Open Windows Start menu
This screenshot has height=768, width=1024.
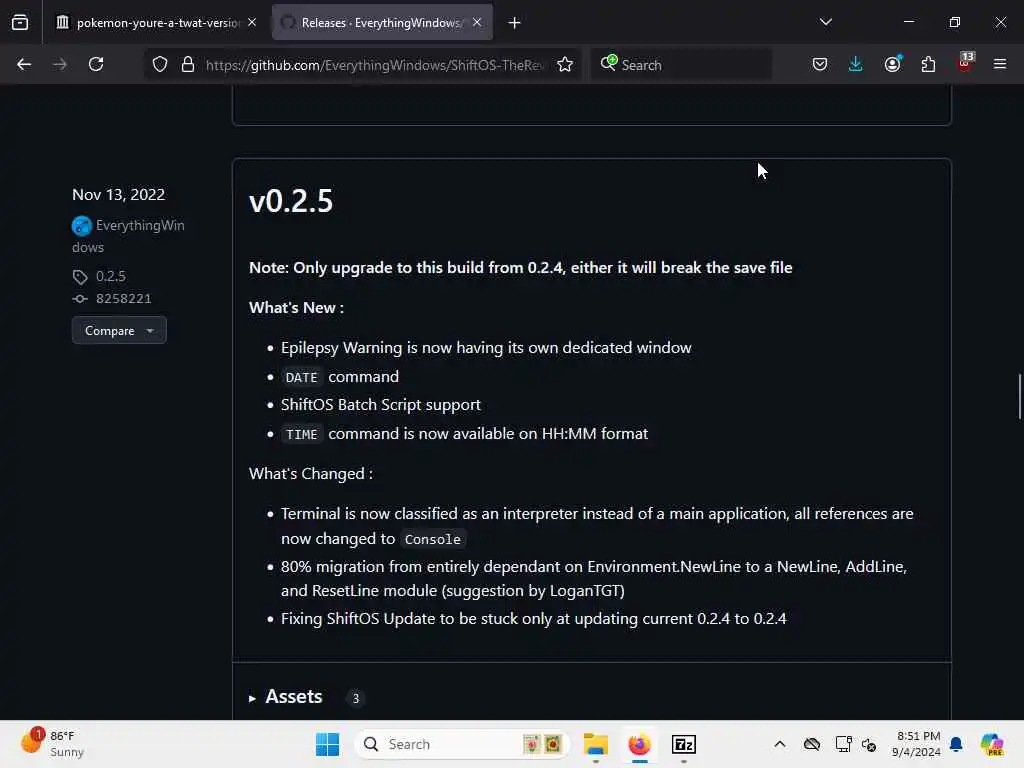(327, 744)
